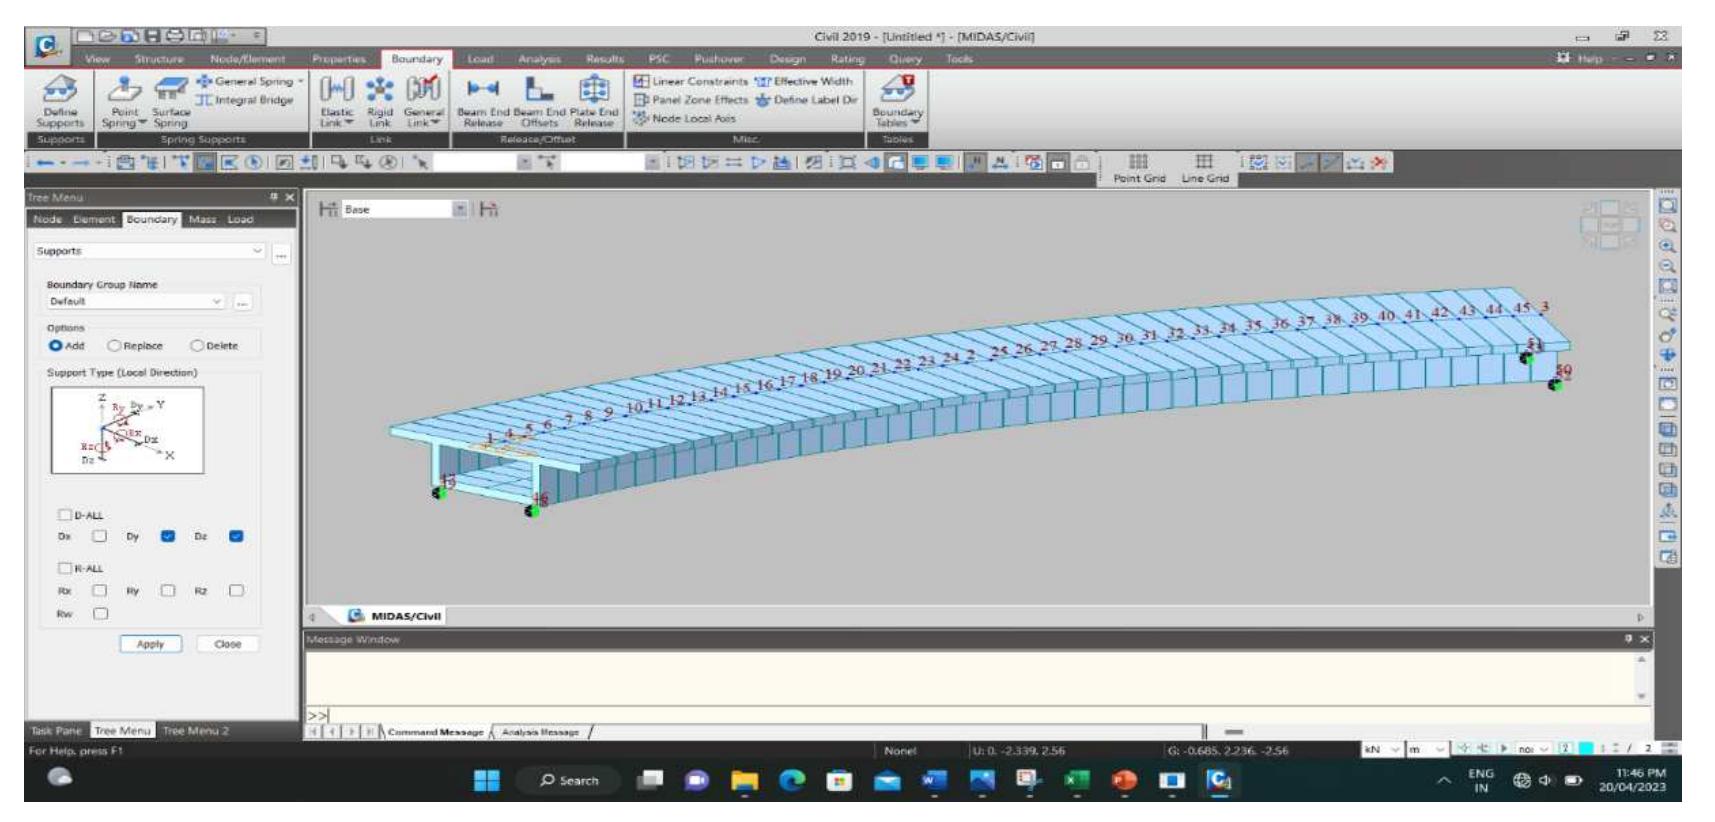Choose the Rigid Link tool
Screen dimensions: 1715x822
[x=380, y=103]
